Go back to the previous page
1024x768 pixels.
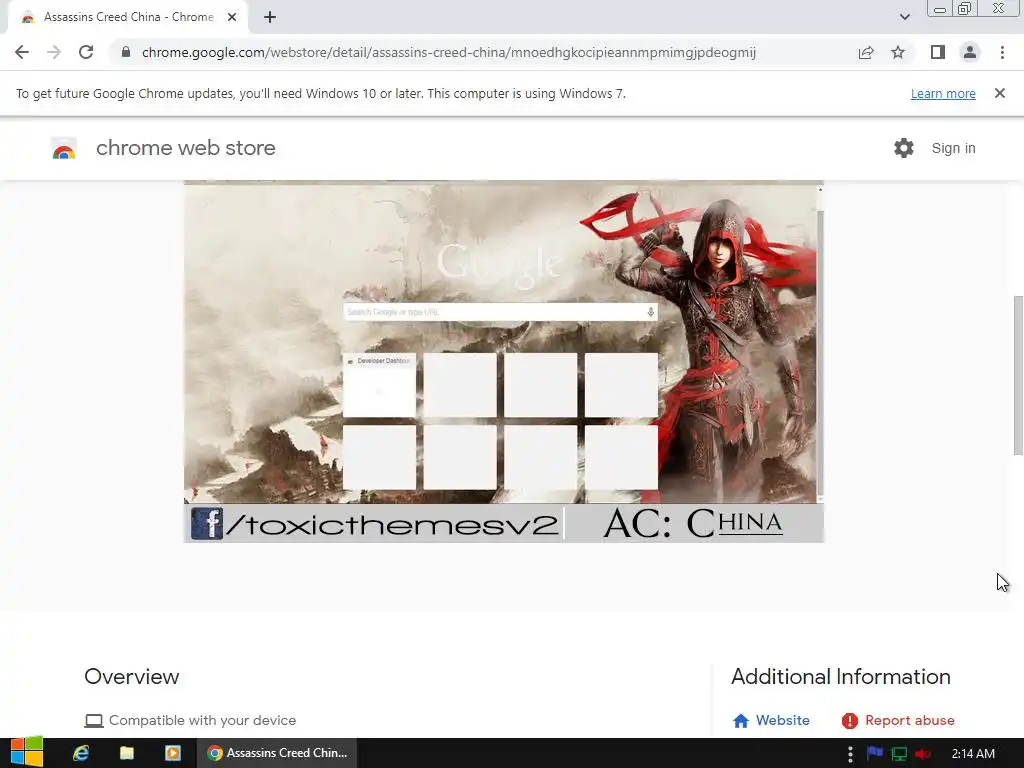tap(22, 52)
